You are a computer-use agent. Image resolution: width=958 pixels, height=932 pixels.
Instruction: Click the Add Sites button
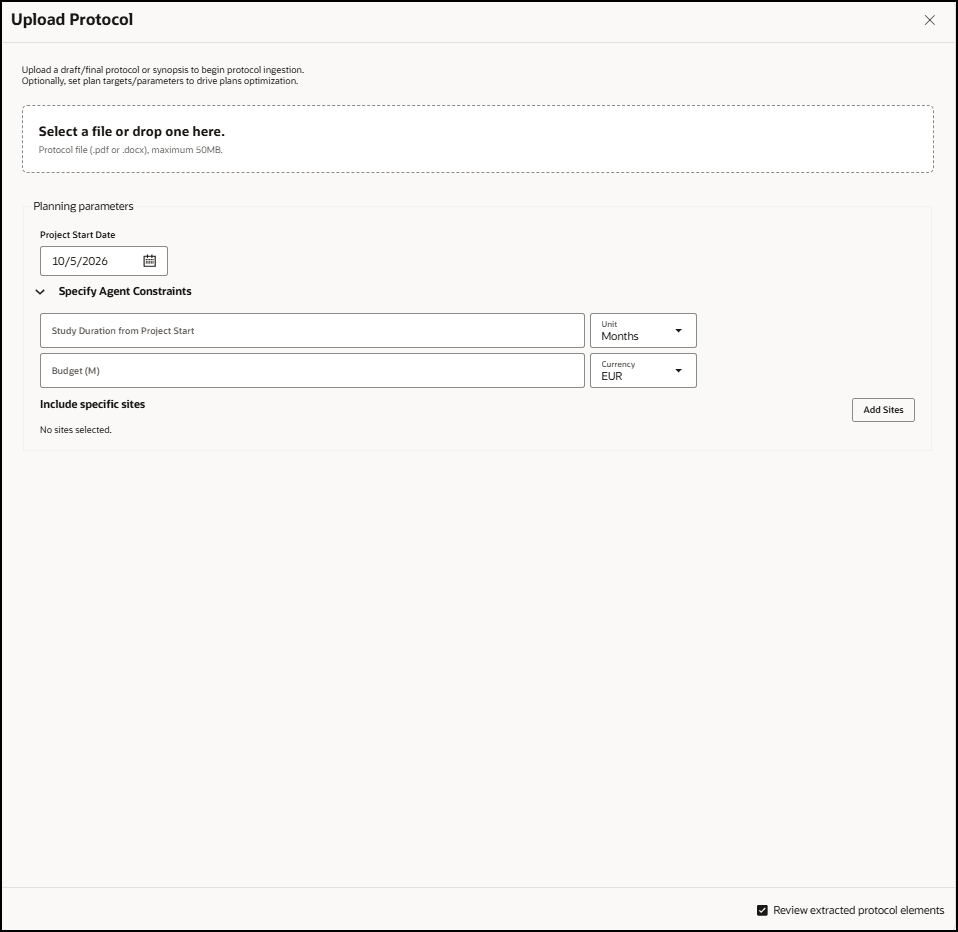(883, 409)
